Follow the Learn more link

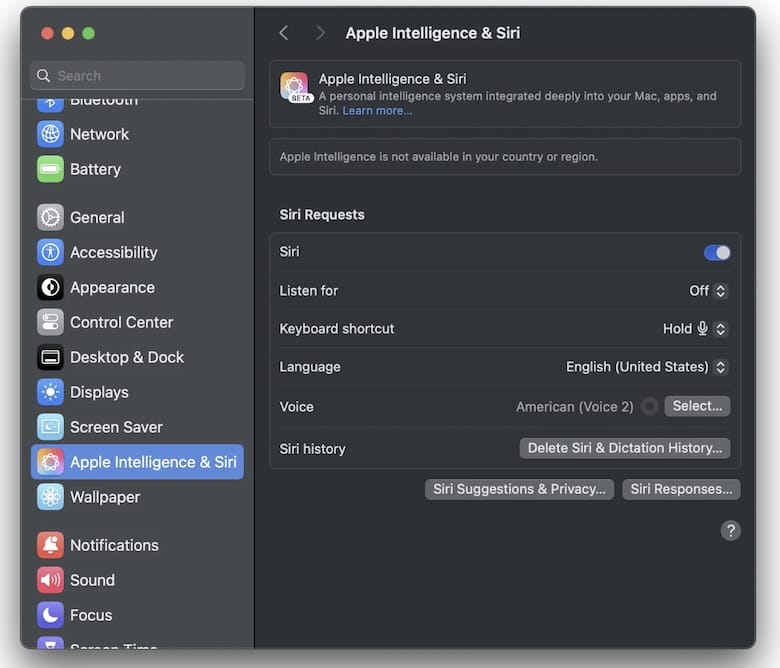(x=377, y=110)
